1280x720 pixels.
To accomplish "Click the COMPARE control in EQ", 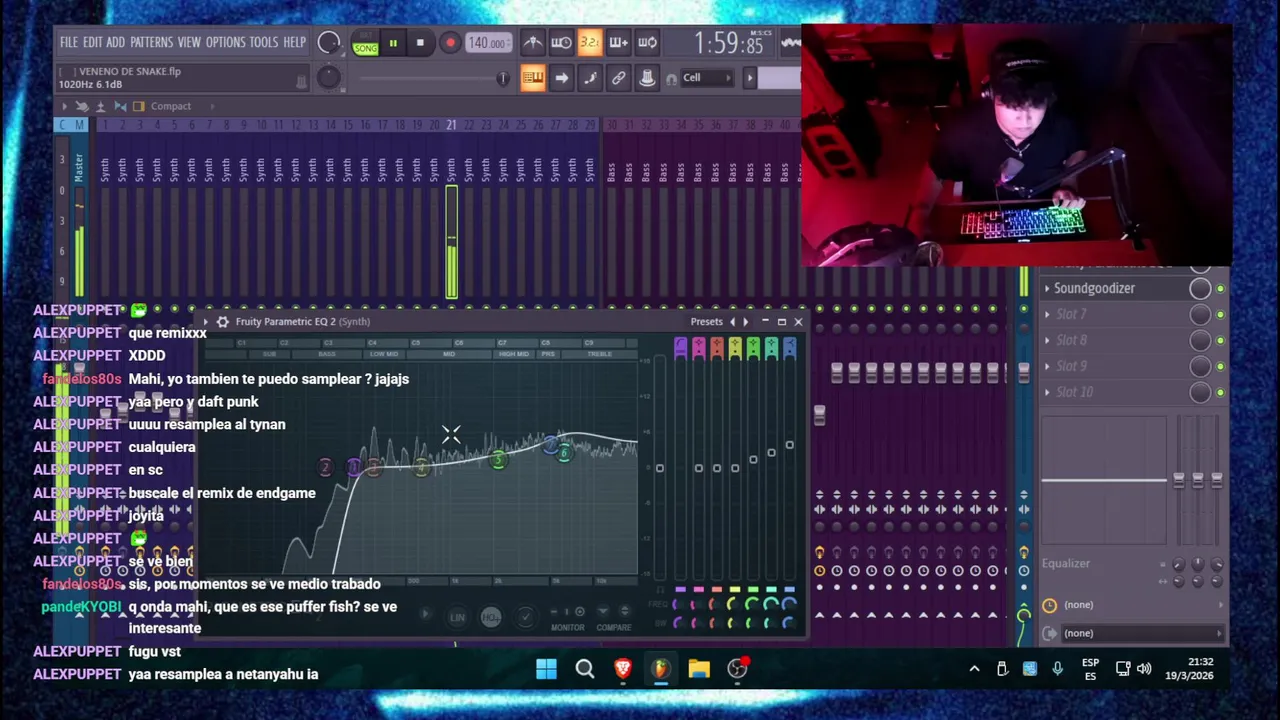I will [x=614, y=628].
